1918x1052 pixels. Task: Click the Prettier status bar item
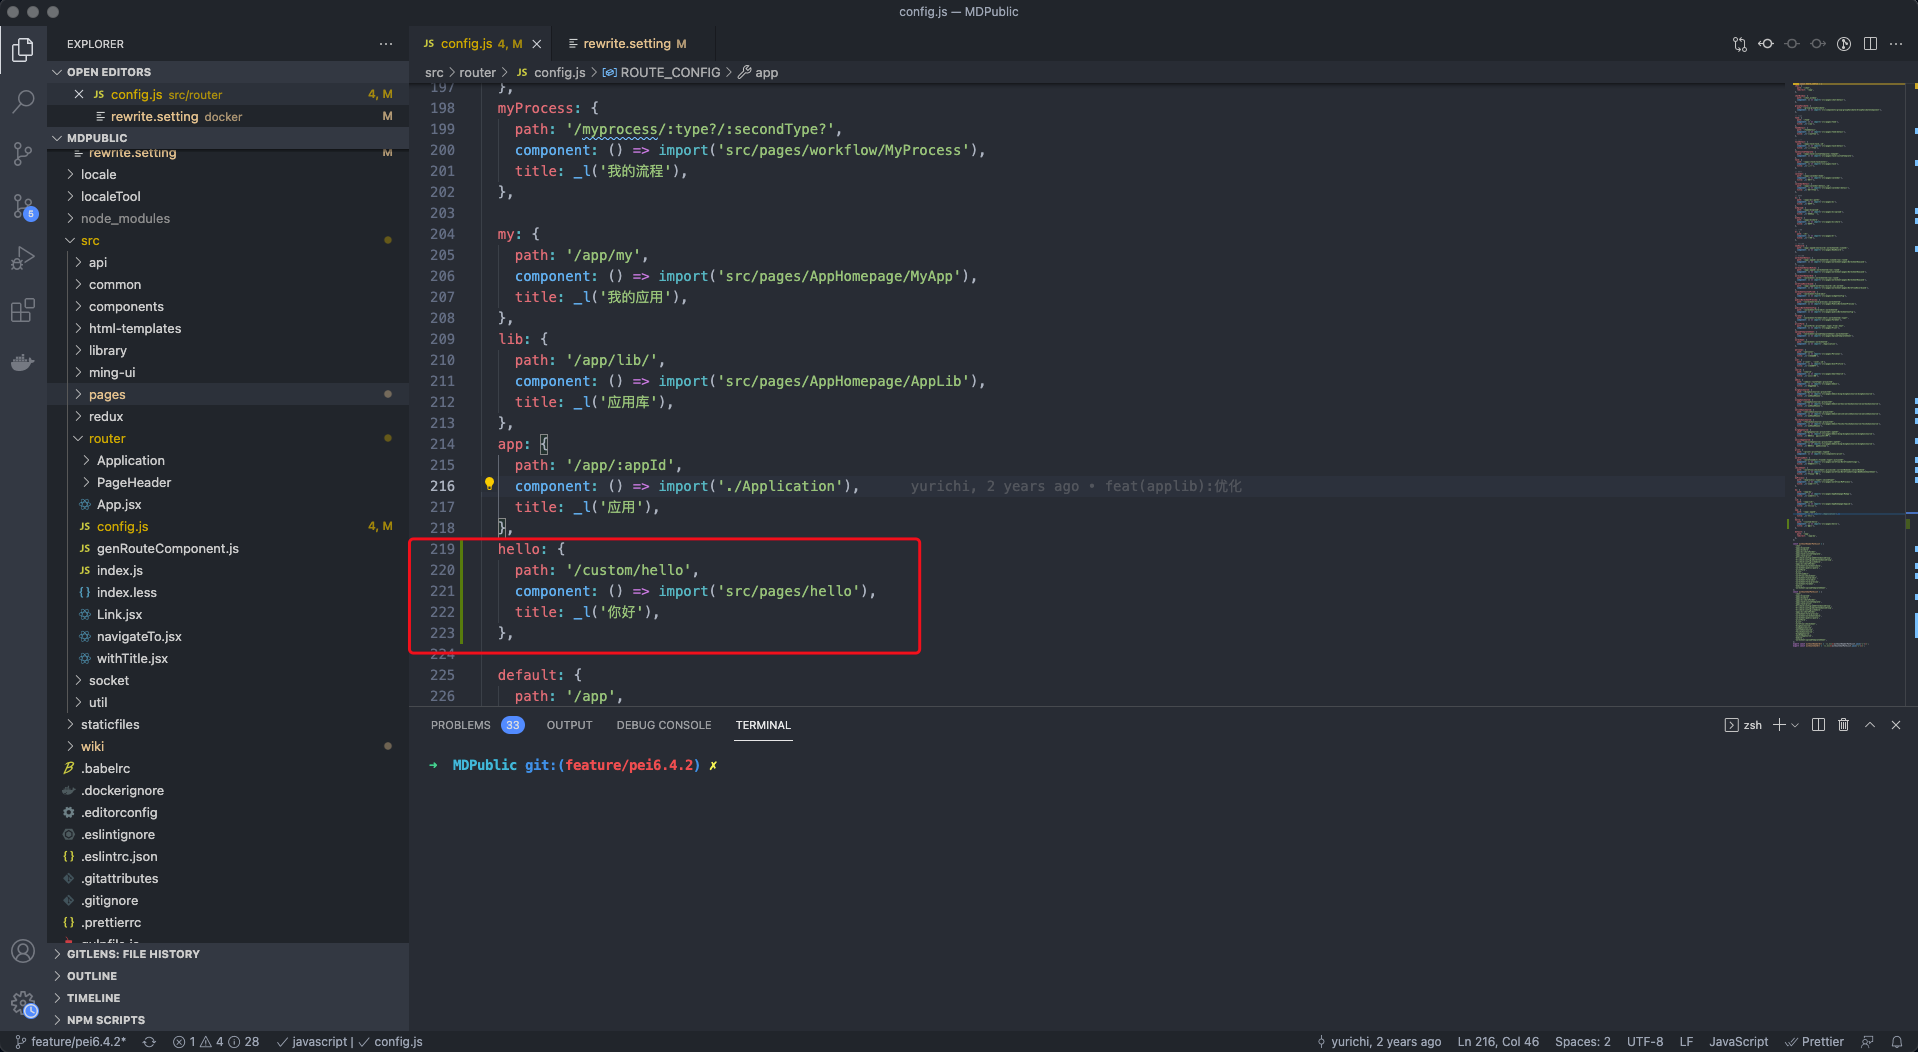click(x=1815, y=1041)
